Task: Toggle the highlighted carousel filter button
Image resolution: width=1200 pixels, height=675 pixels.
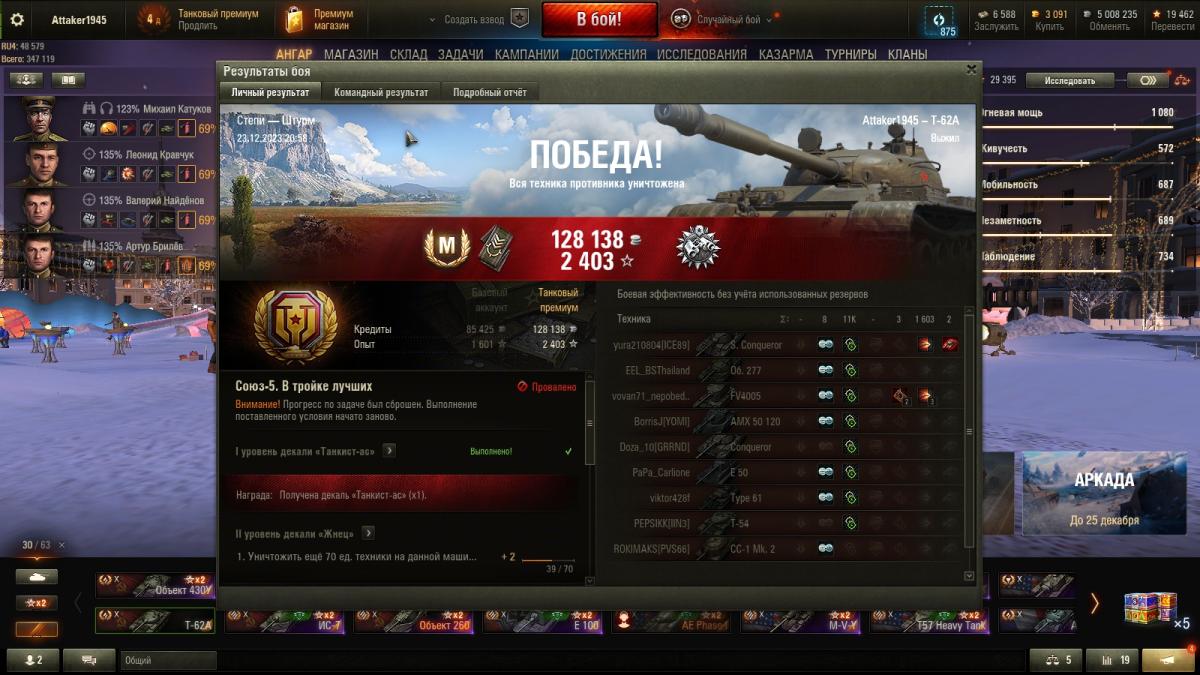Action: click(x=37, y=630)
